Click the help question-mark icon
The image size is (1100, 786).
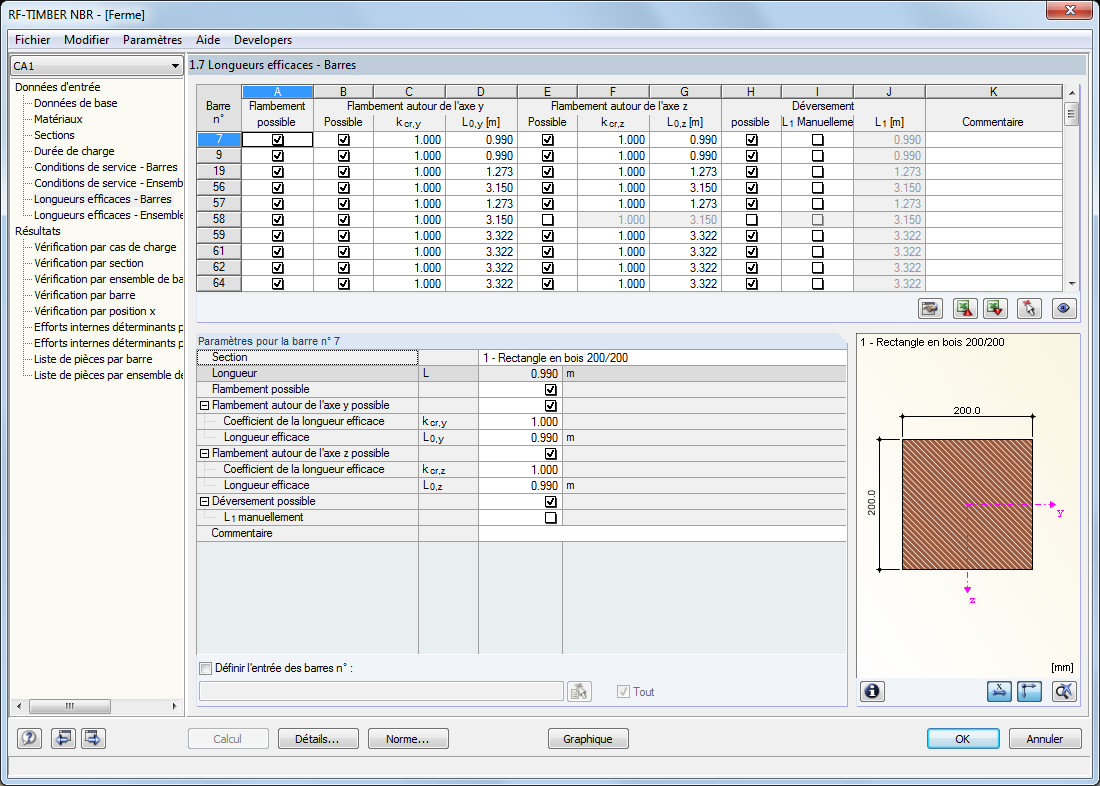pos(30,739)
